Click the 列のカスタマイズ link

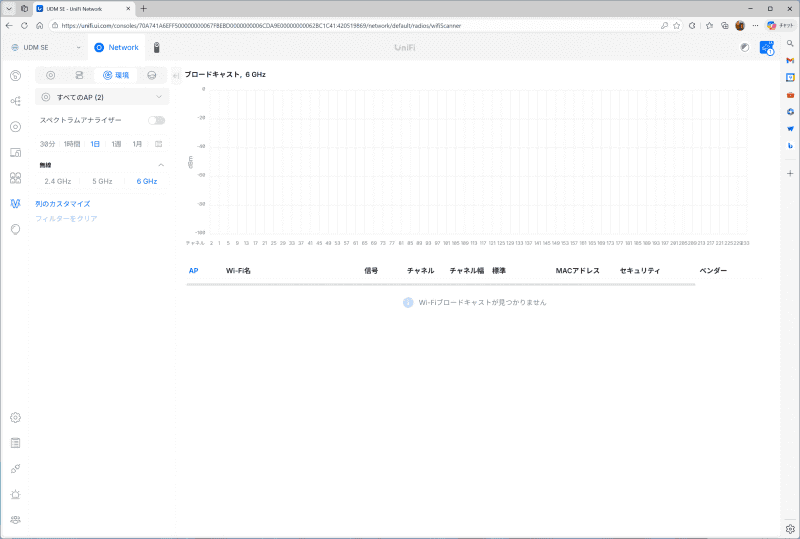point(63,204)
